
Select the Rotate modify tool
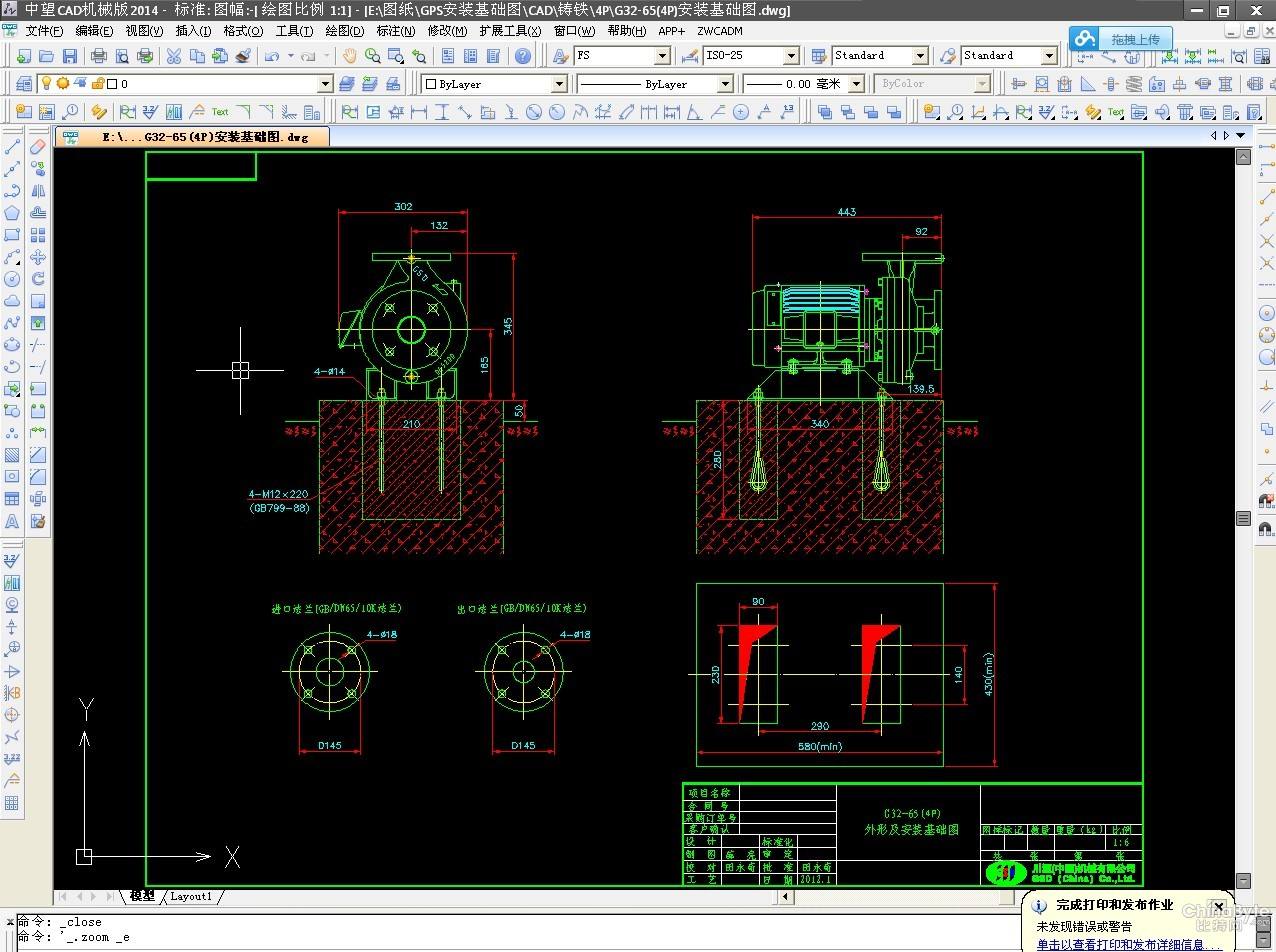[x=38, y=279]
